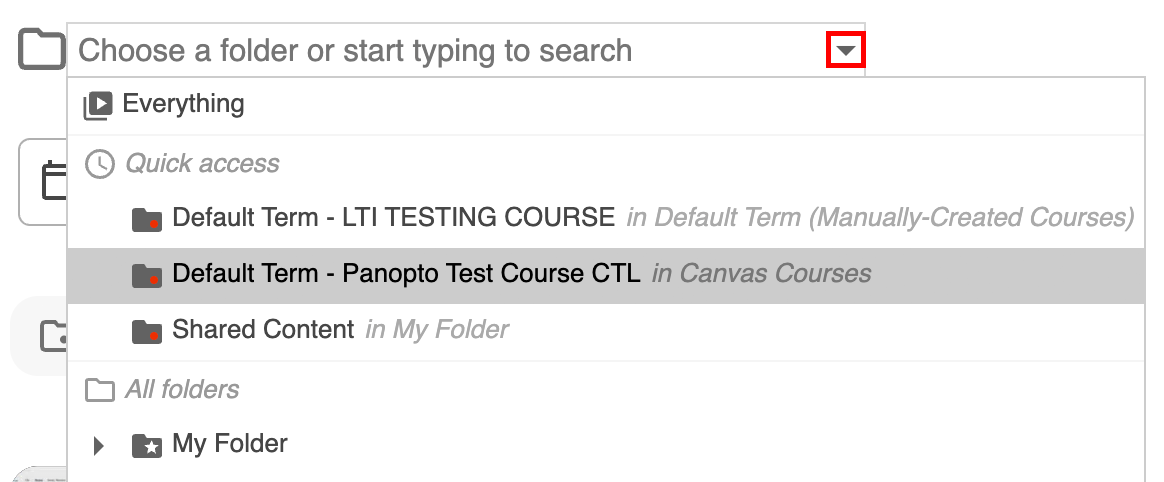The image size is (1164, 482).
Task: Click the folder search input field
Action: pos(440,51)
